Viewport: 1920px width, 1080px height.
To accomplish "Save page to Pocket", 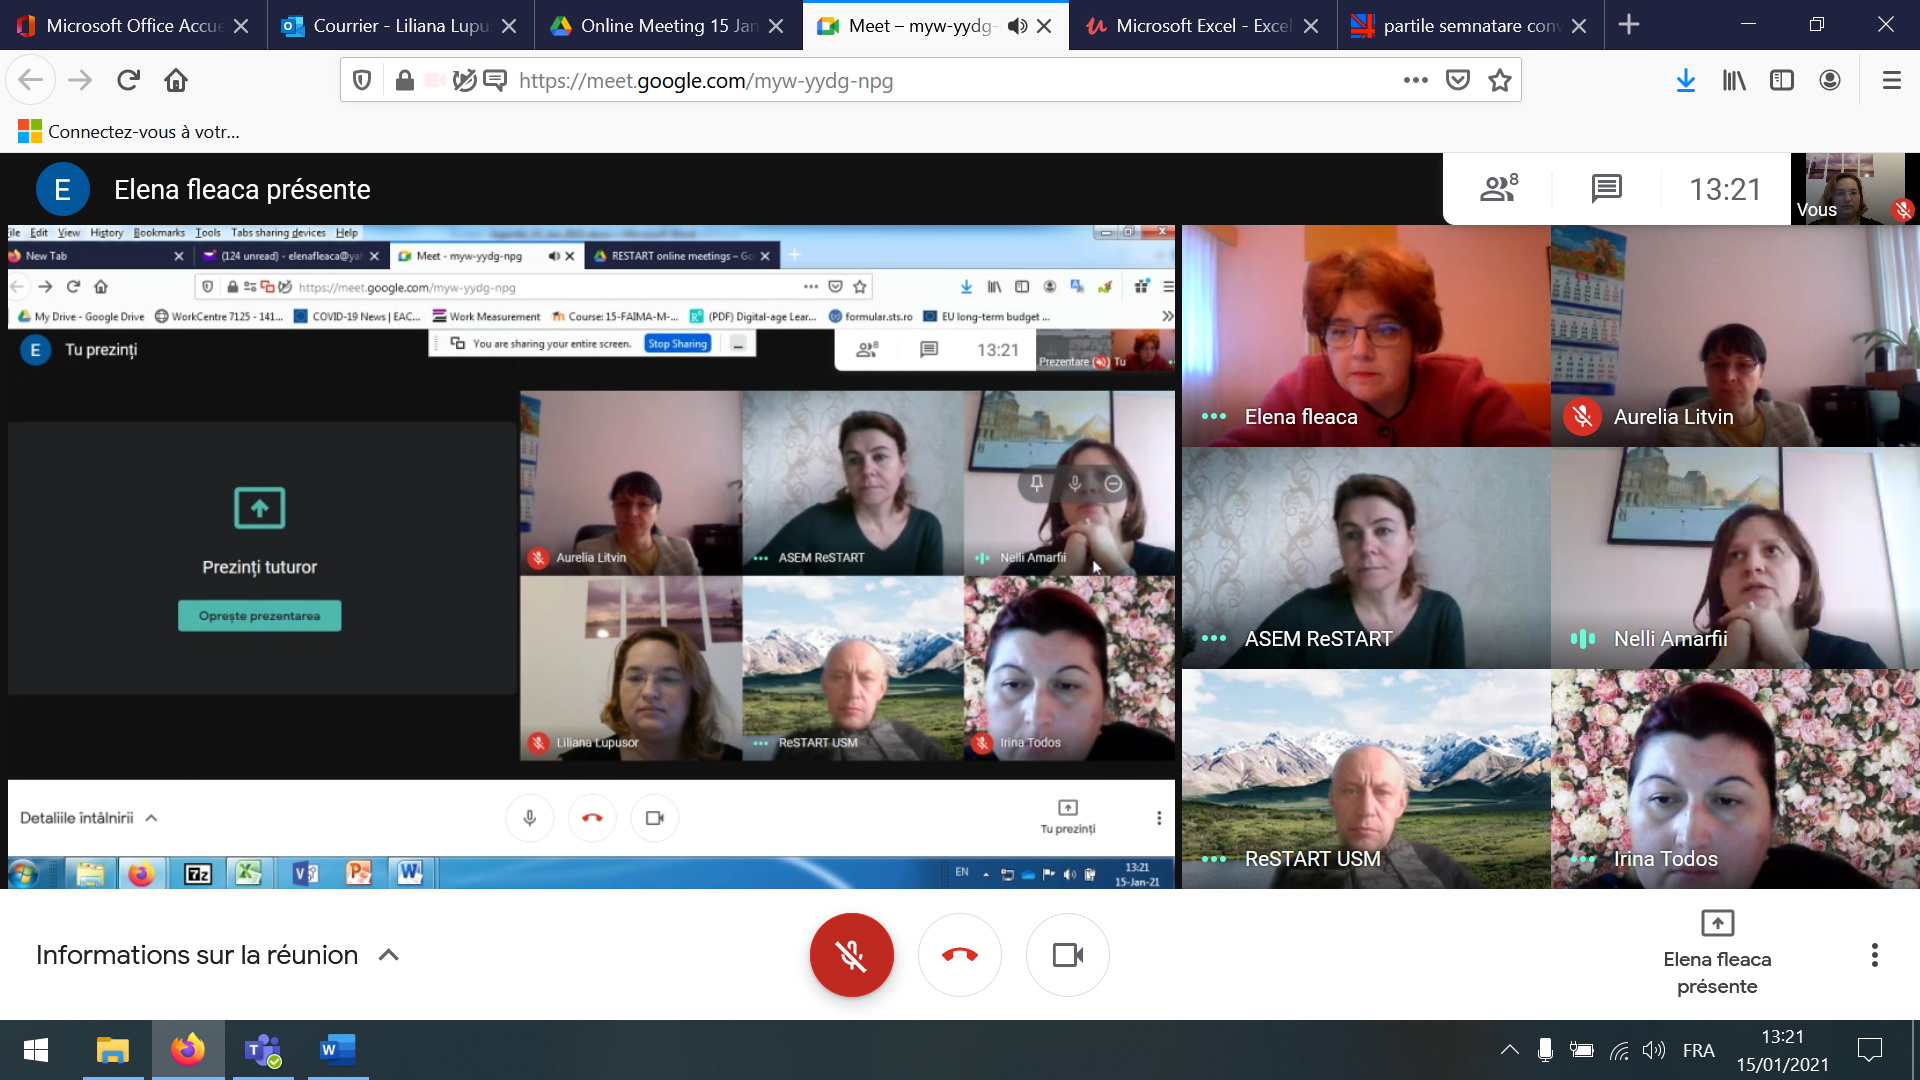I will pos(1458,80).
